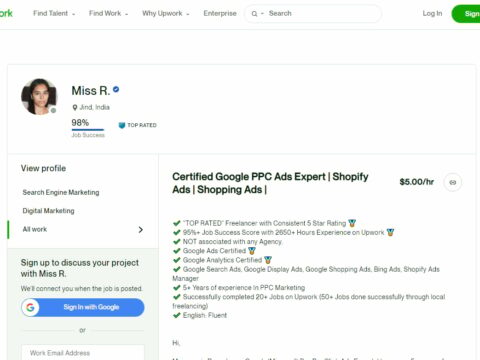
Task: Copy profile link with the link icon
Action: pyautogui.click(x=452, y=182)
